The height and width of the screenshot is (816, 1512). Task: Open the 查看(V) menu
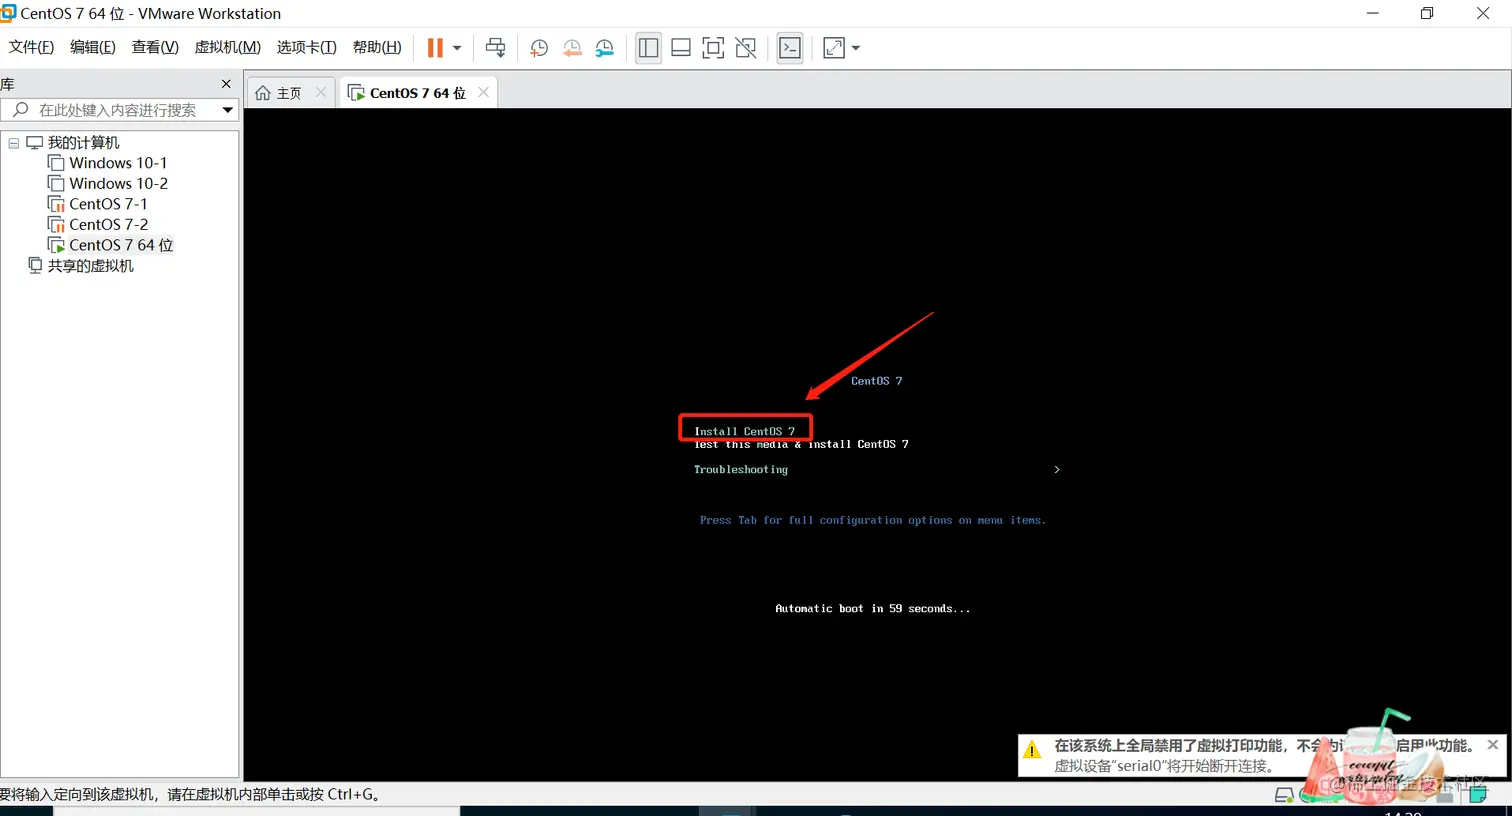(x=155, y=47)
